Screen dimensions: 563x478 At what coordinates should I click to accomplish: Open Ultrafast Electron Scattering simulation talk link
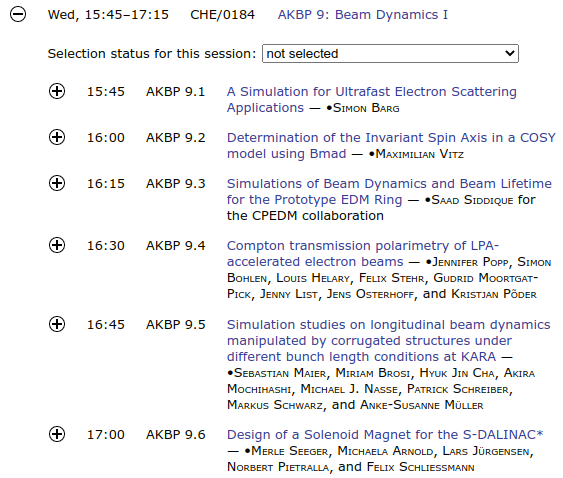tap(372, 99)
